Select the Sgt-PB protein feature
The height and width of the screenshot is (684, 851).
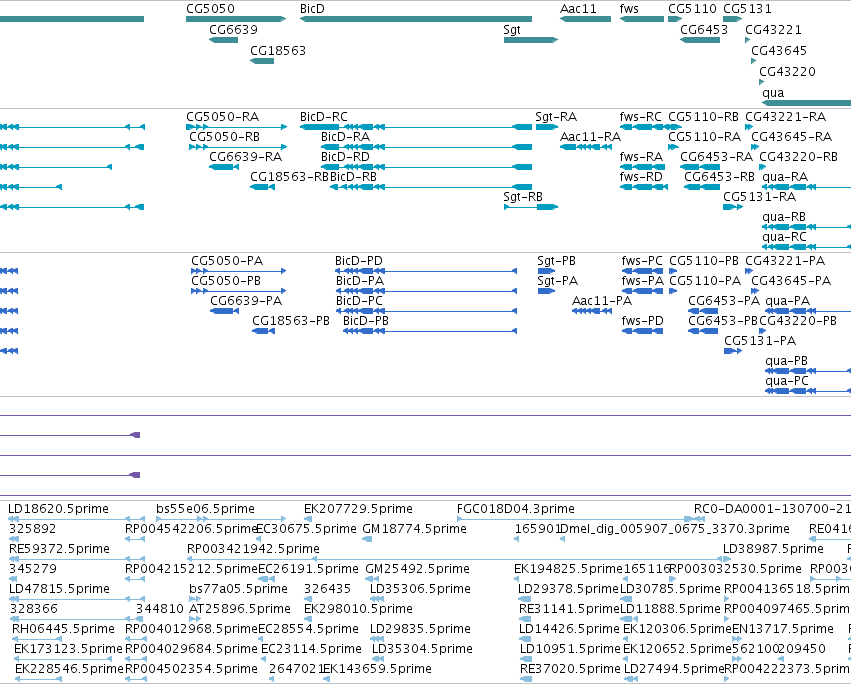[546, 271]
